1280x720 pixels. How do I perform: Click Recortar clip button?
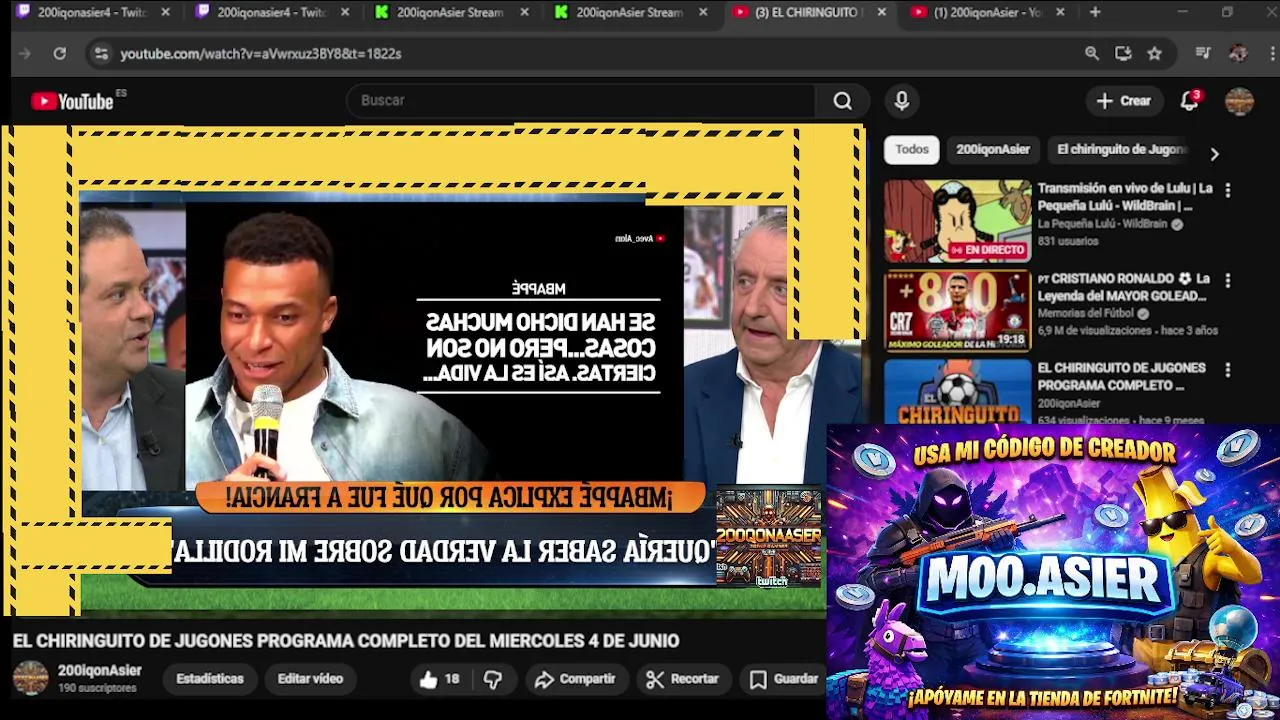(683, 679)
